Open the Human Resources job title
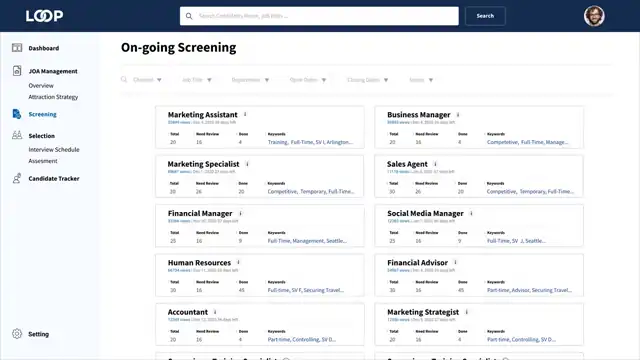Viewport: 640px width, 360px height. click(x=199, y=263)
